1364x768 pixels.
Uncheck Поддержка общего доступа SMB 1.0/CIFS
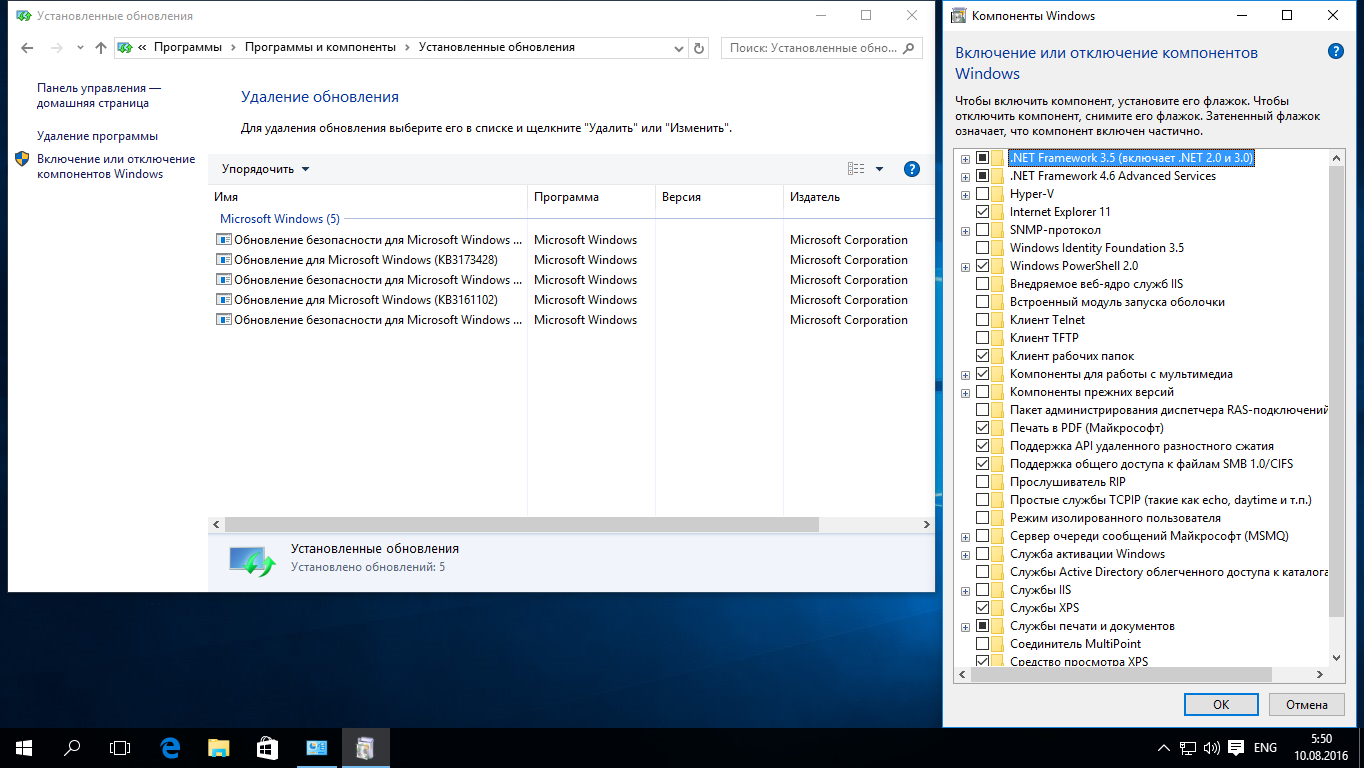tap(982, 464)
